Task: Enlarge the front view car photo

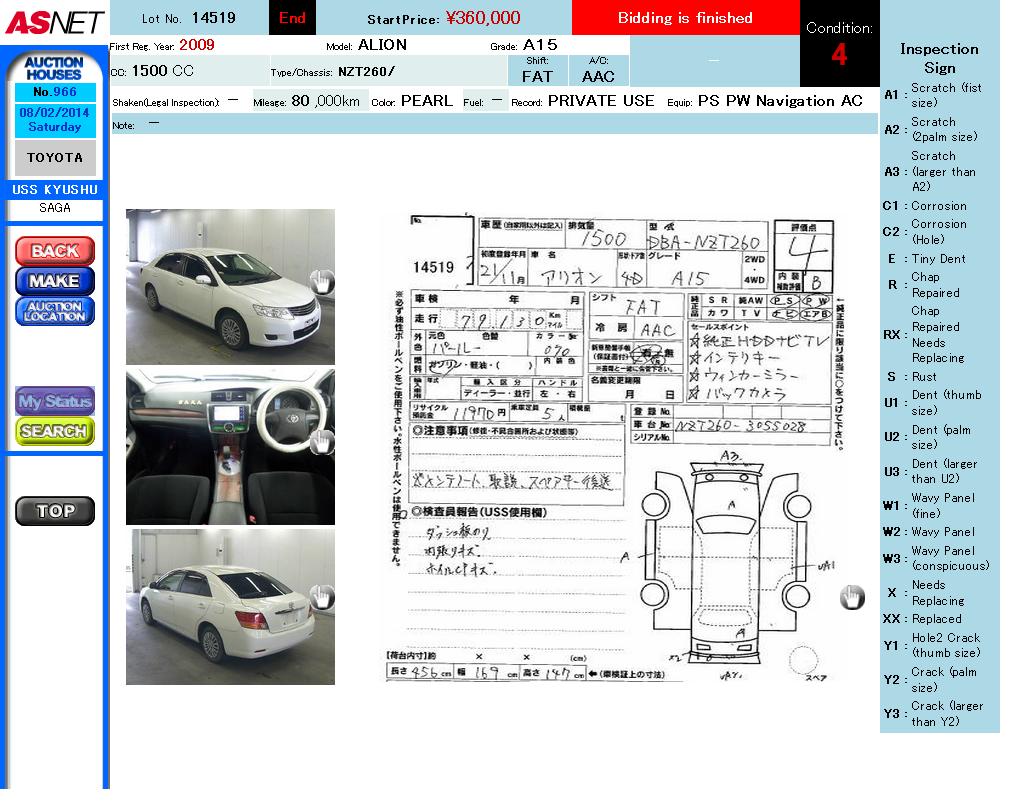Action: (x=230, y=286)
